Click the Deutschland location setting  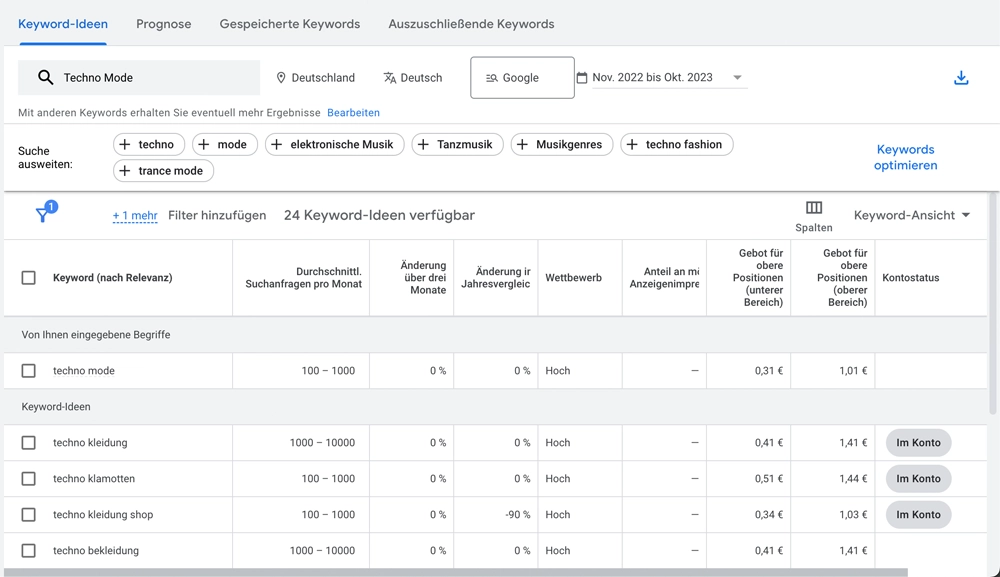pos(315,78)
